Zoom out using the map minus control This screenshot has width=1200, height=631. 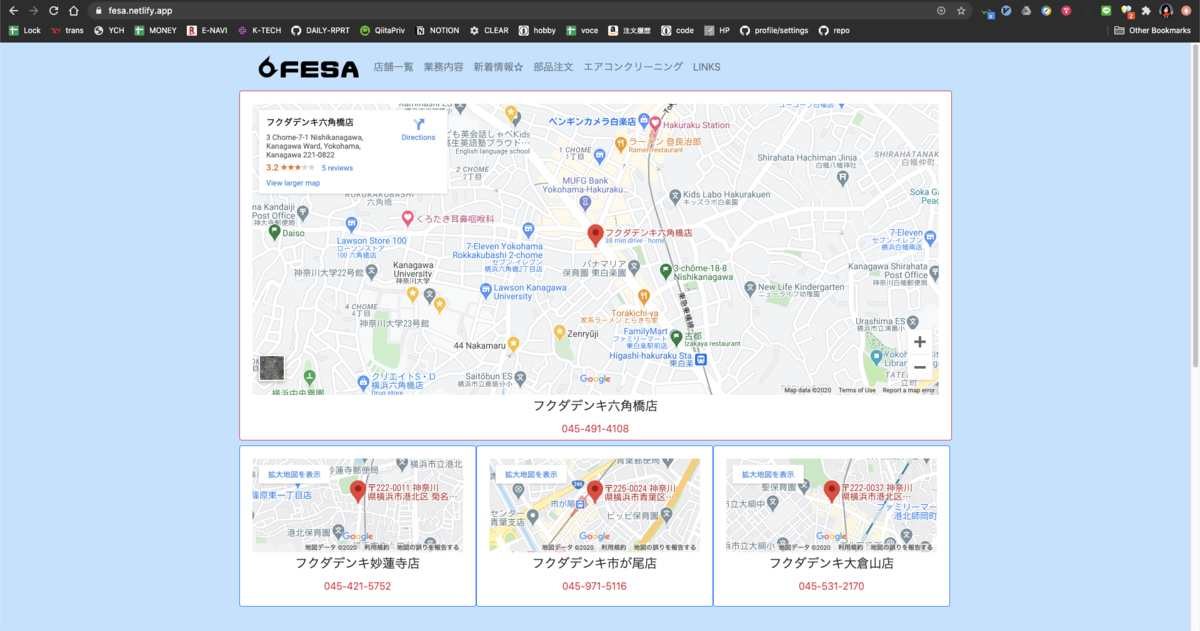(919, 367)
